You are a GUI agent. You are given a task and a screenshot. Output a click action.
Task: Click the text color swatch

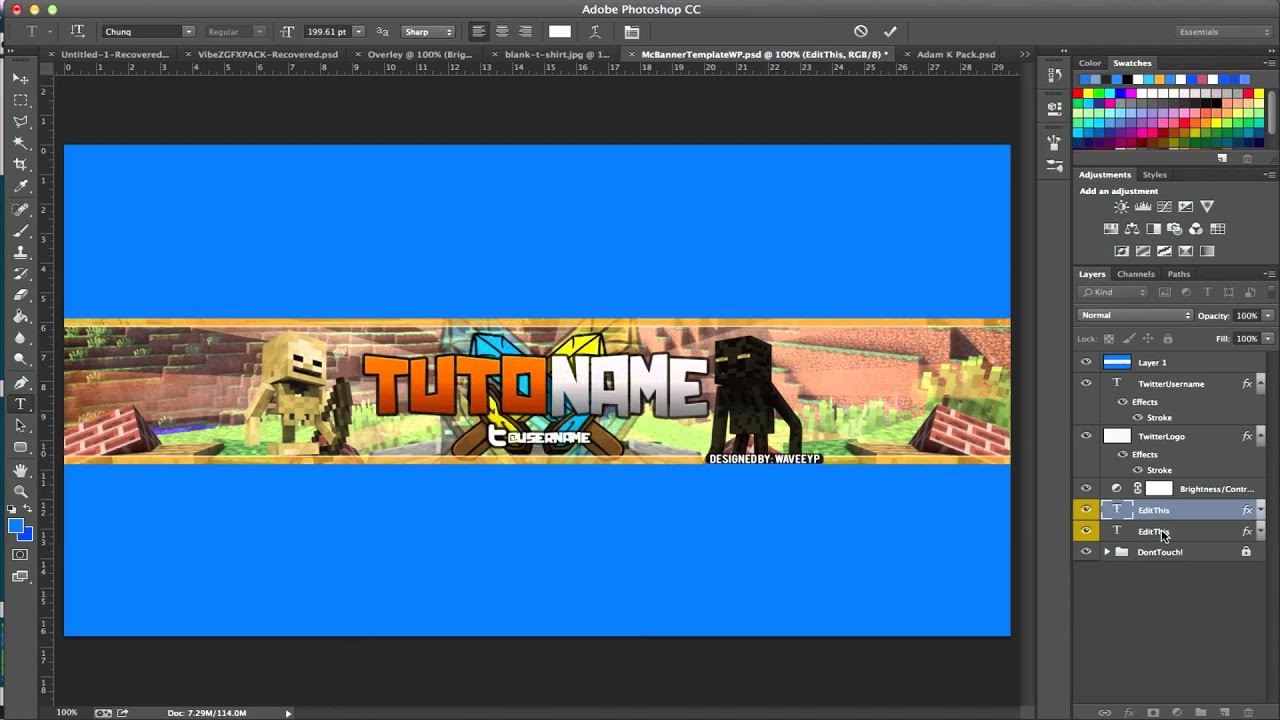click(560, 32)
